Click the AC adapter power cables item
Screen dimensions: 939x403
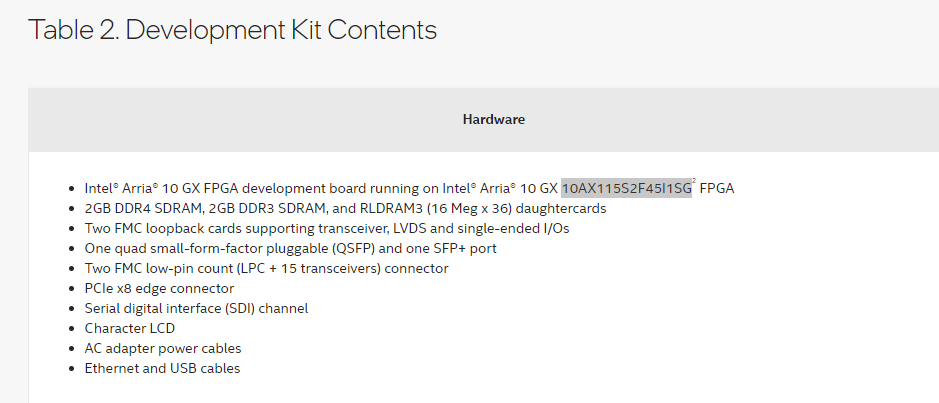click(163, 348)
